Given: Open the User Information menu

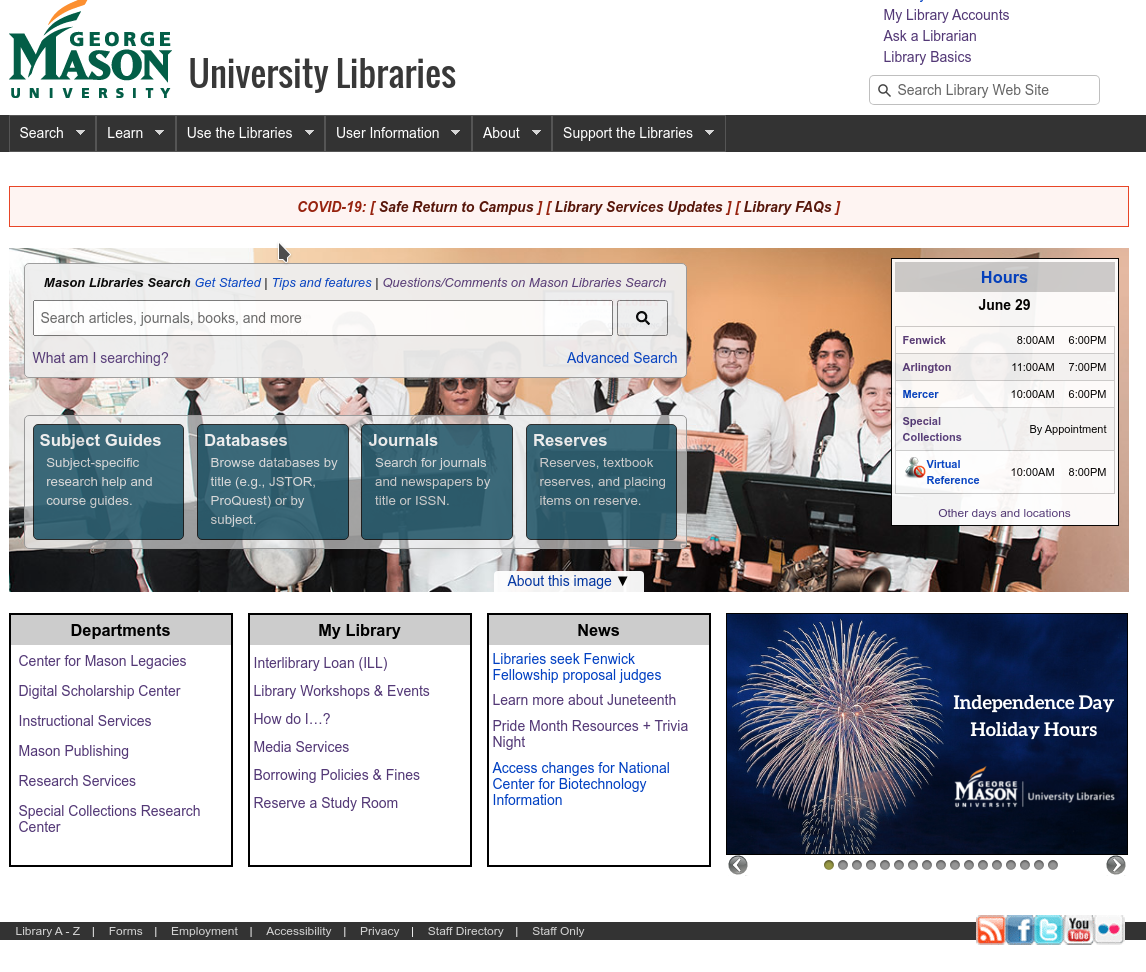Looking at the screenshot, I should coord(398,133).
